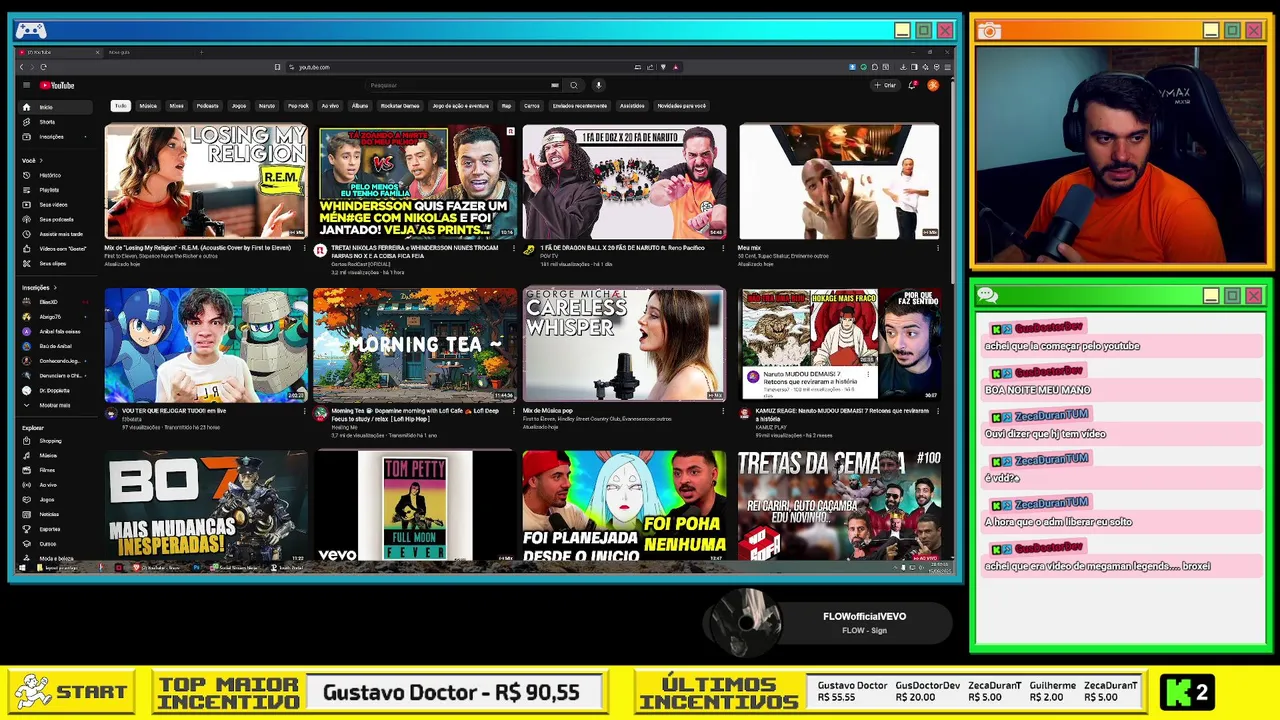Open a new browser tab
The image size is (1280, 720).
(x=201, y=52)
